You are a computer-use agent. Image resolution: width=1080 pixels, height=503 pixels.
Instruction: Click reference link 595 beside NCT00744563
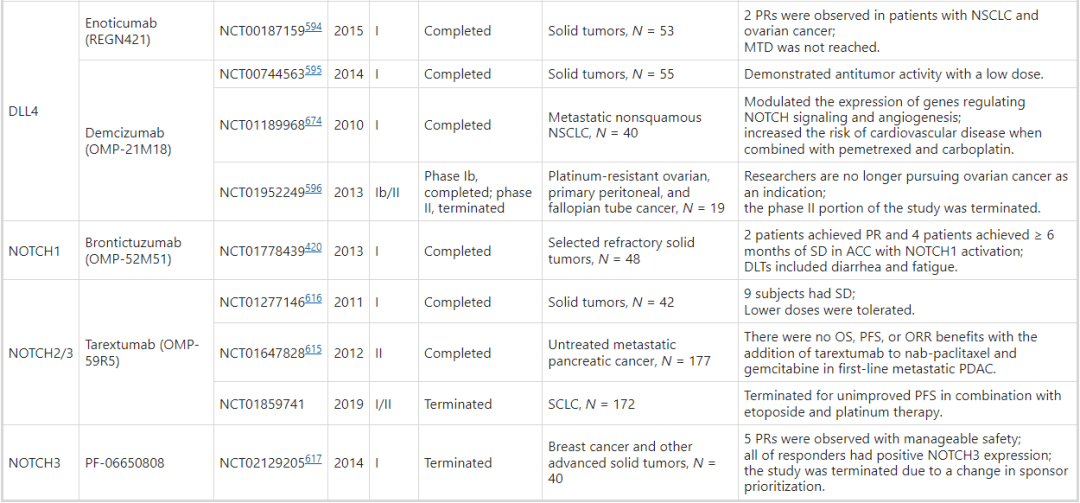[314, 71]
